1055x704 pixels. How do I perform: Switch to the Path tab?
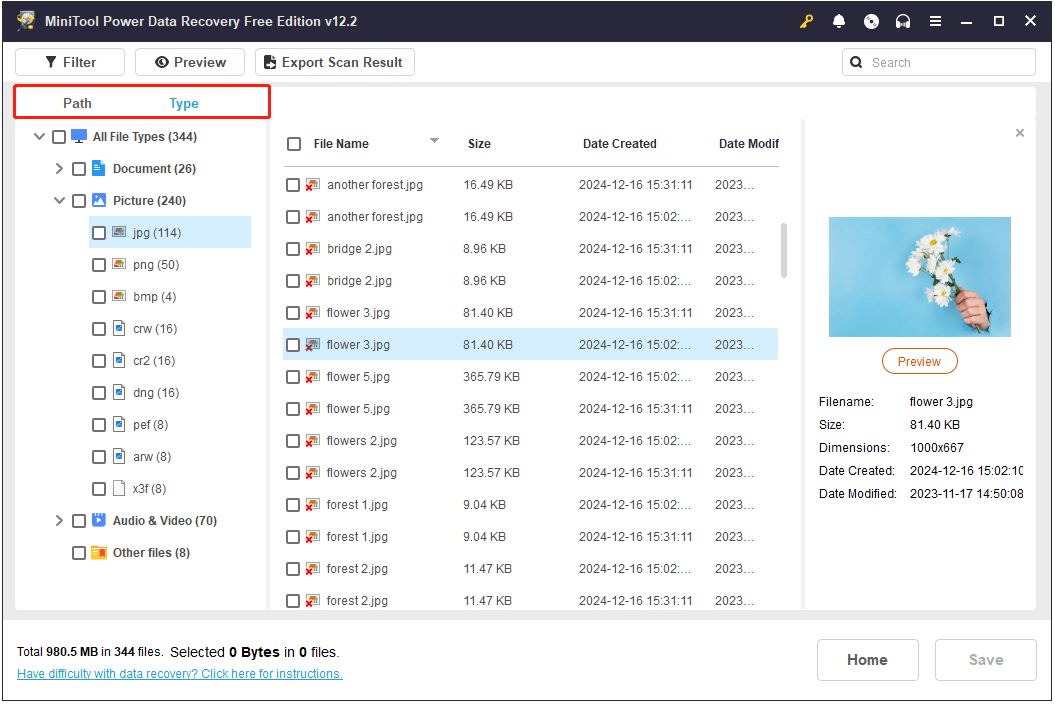(77, 103)
